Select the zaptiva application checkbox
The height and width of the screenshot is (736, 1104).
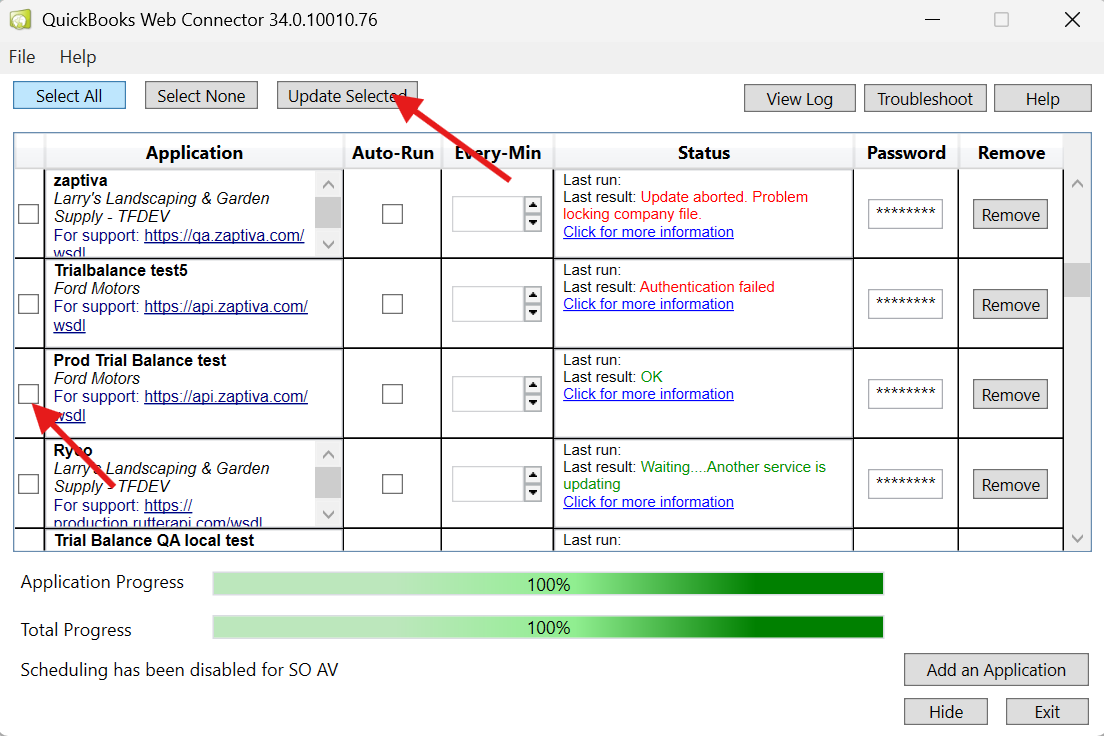click(x=29, y=214)
